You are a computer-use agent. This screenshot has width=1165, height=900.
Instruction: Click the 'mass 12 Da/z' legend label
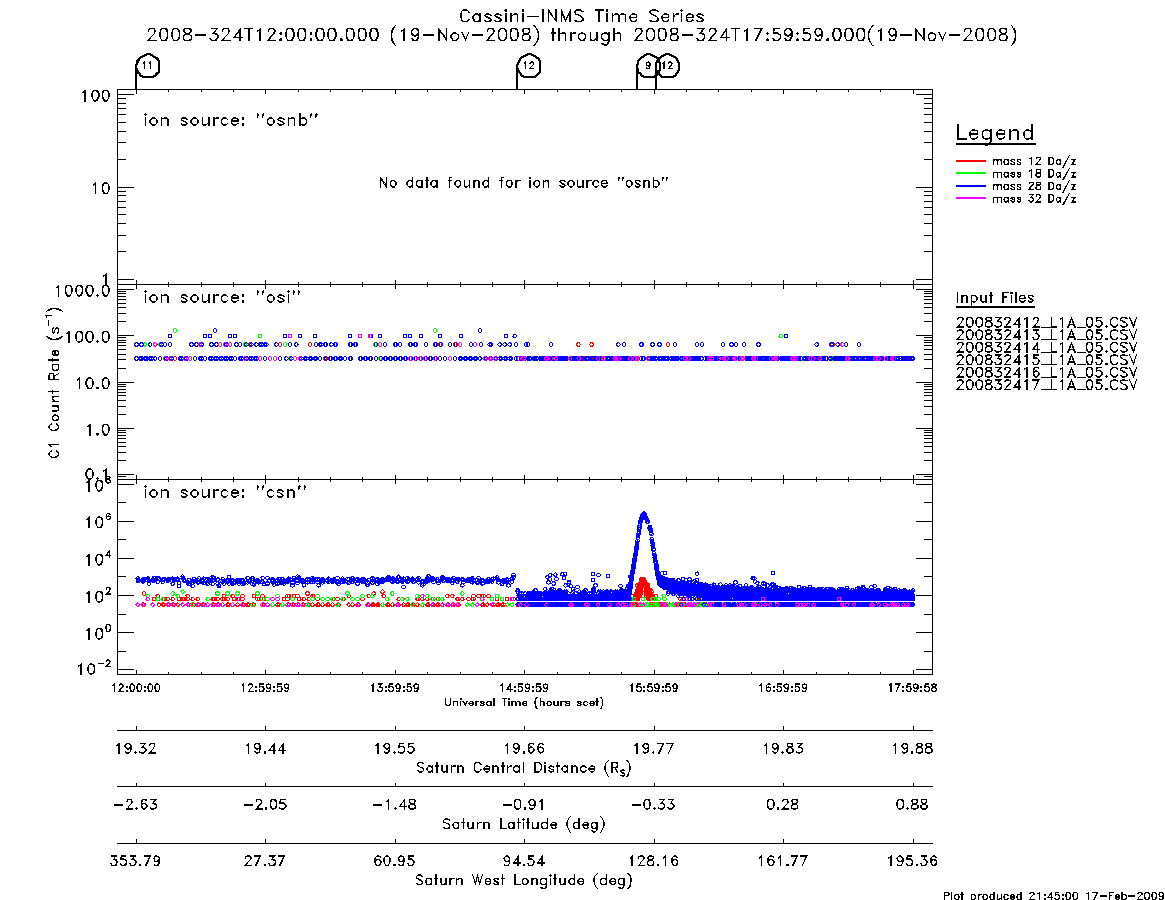[1034, 161]
